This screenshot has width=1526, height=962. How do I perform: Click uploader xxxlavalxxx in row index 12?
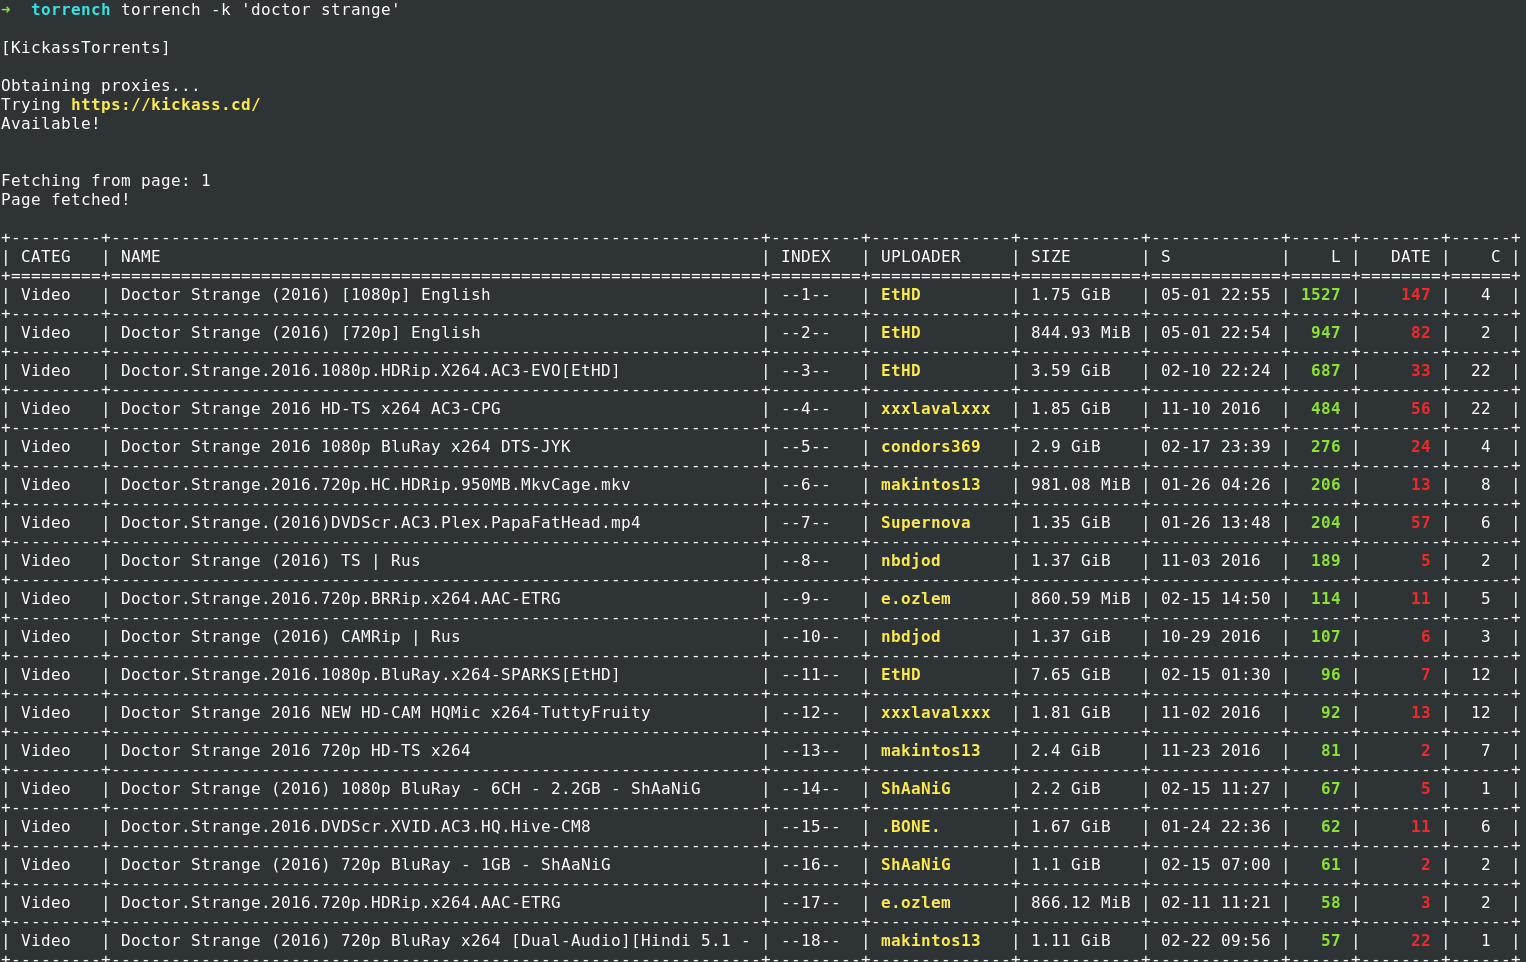click(936, 712)
